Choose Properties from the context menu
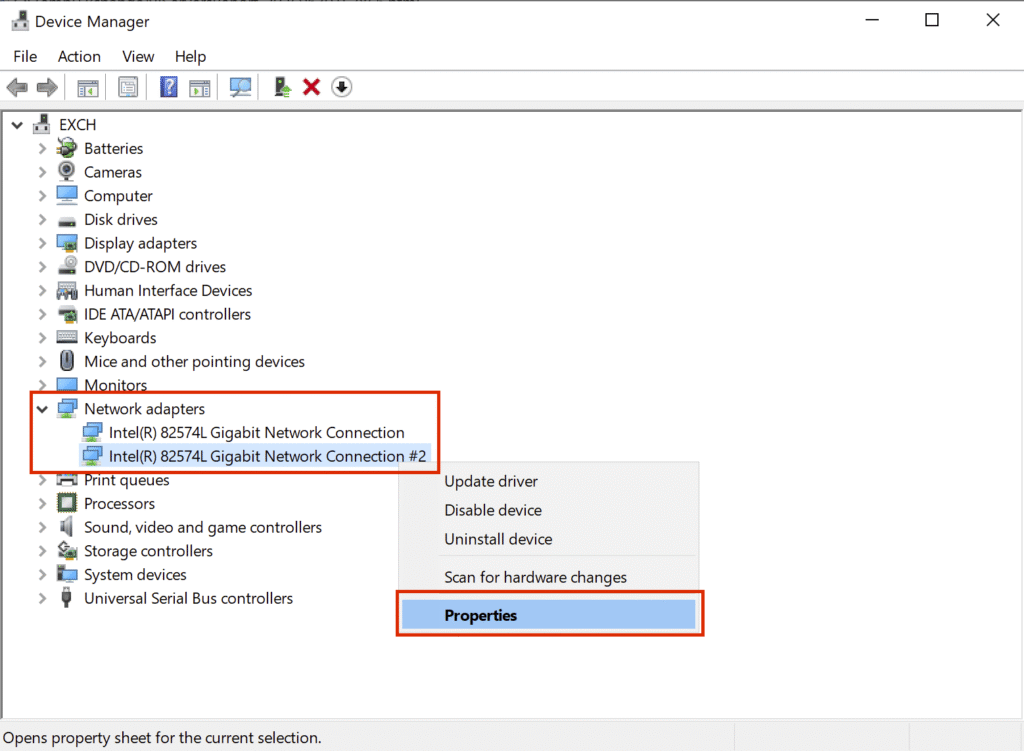The height and width of the screenshot is (751, 1024). tap(481, 615)
